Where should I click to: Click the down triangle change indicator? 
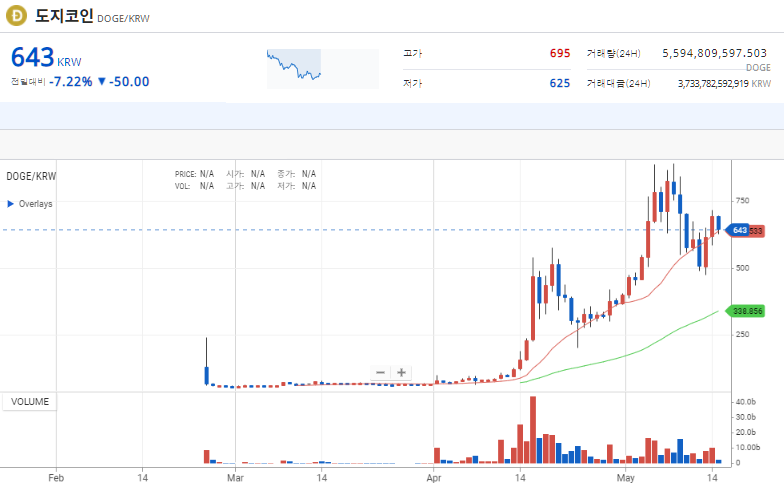(x=102, y=82)
